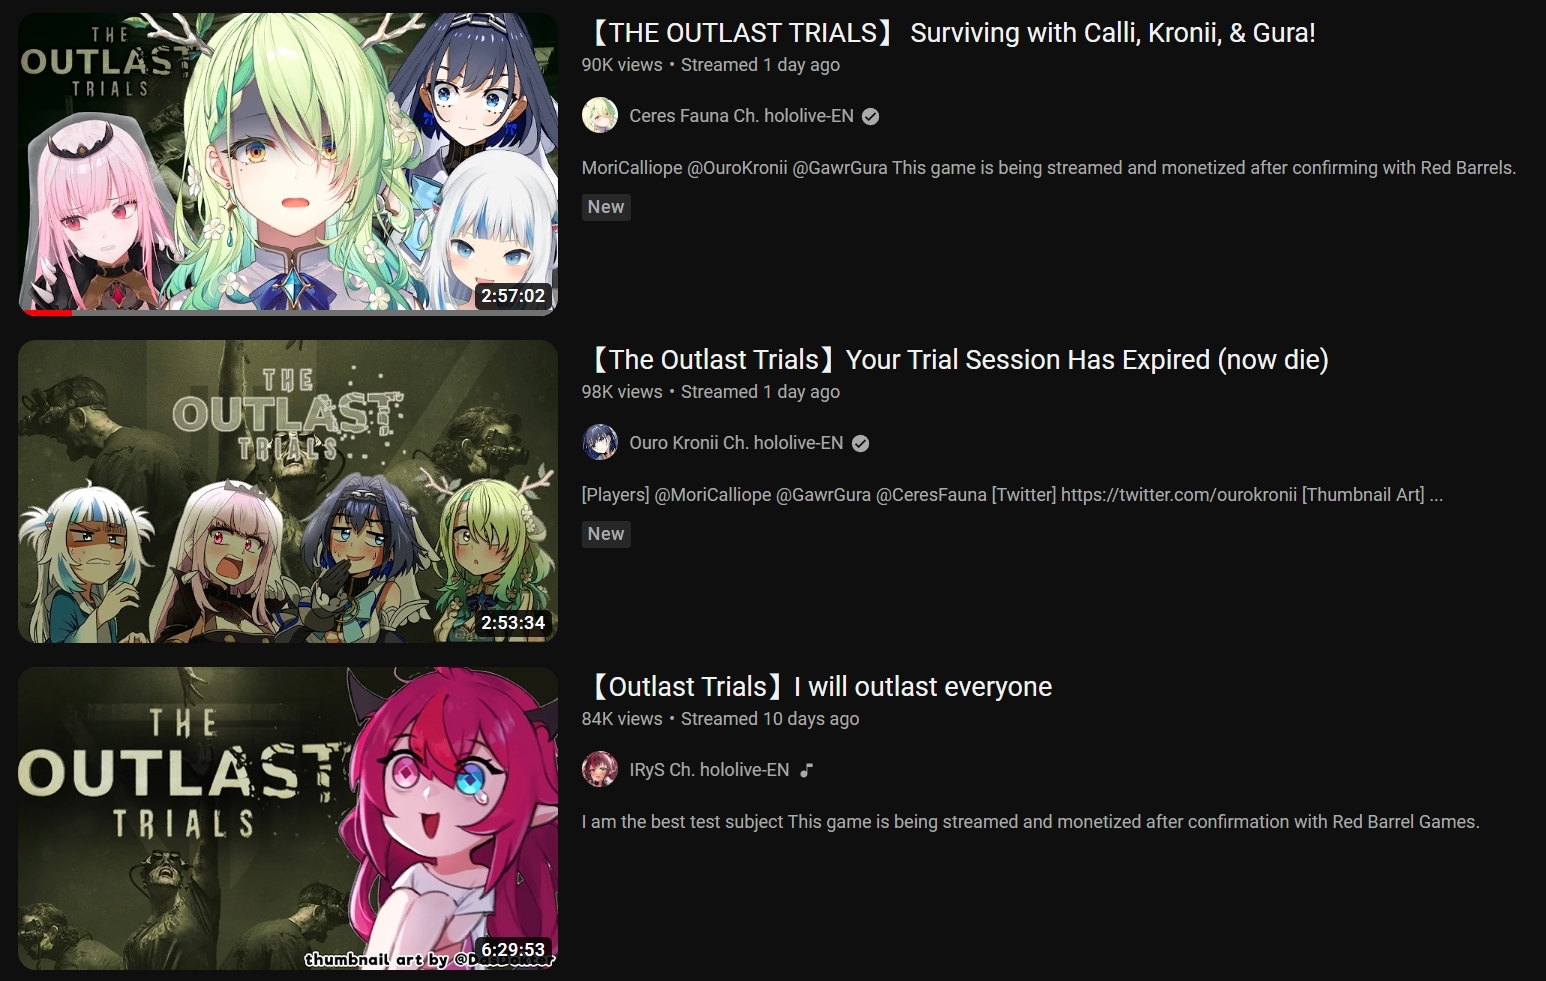Click red watch progress bar on first thumbnail
Image resolution: width=1546 pixels, height=981 pixels.
tap(49, 313)
